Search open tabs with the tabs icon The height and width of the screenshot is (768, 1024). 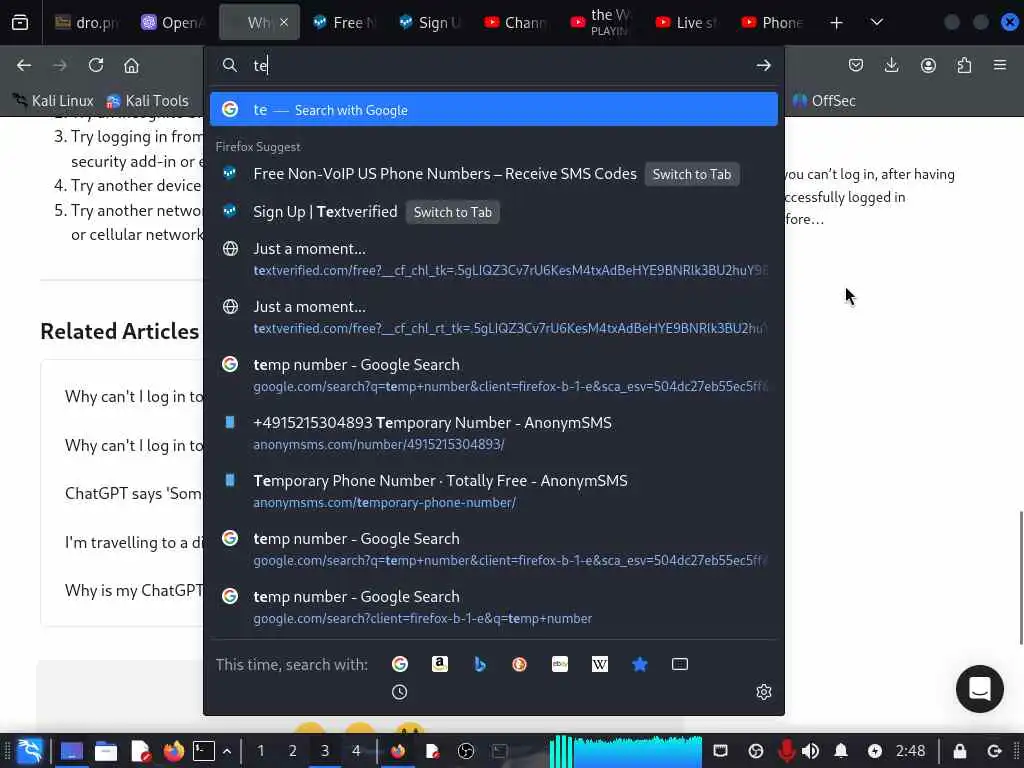pyautogui.click(x=680, y=664)
